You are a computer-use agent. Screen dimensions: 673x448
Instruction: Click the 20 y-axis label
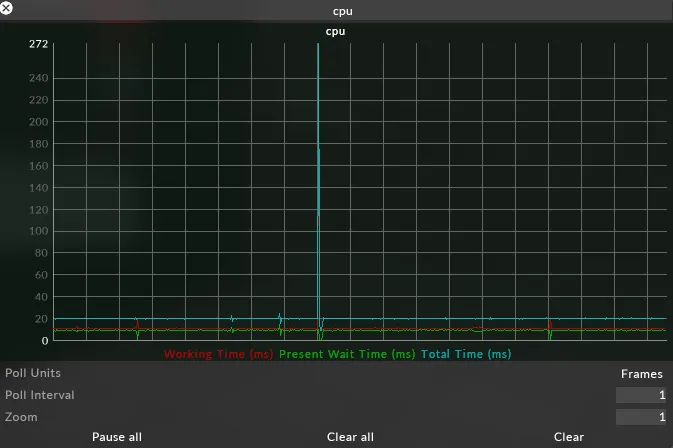point(41,319)
